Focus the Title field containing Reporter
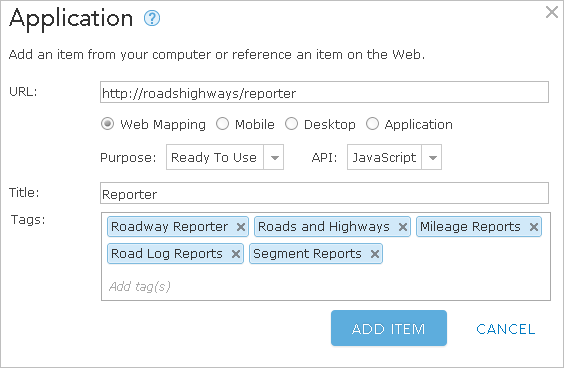The width and height of the screenshot is (564, 368). [324, 193]
